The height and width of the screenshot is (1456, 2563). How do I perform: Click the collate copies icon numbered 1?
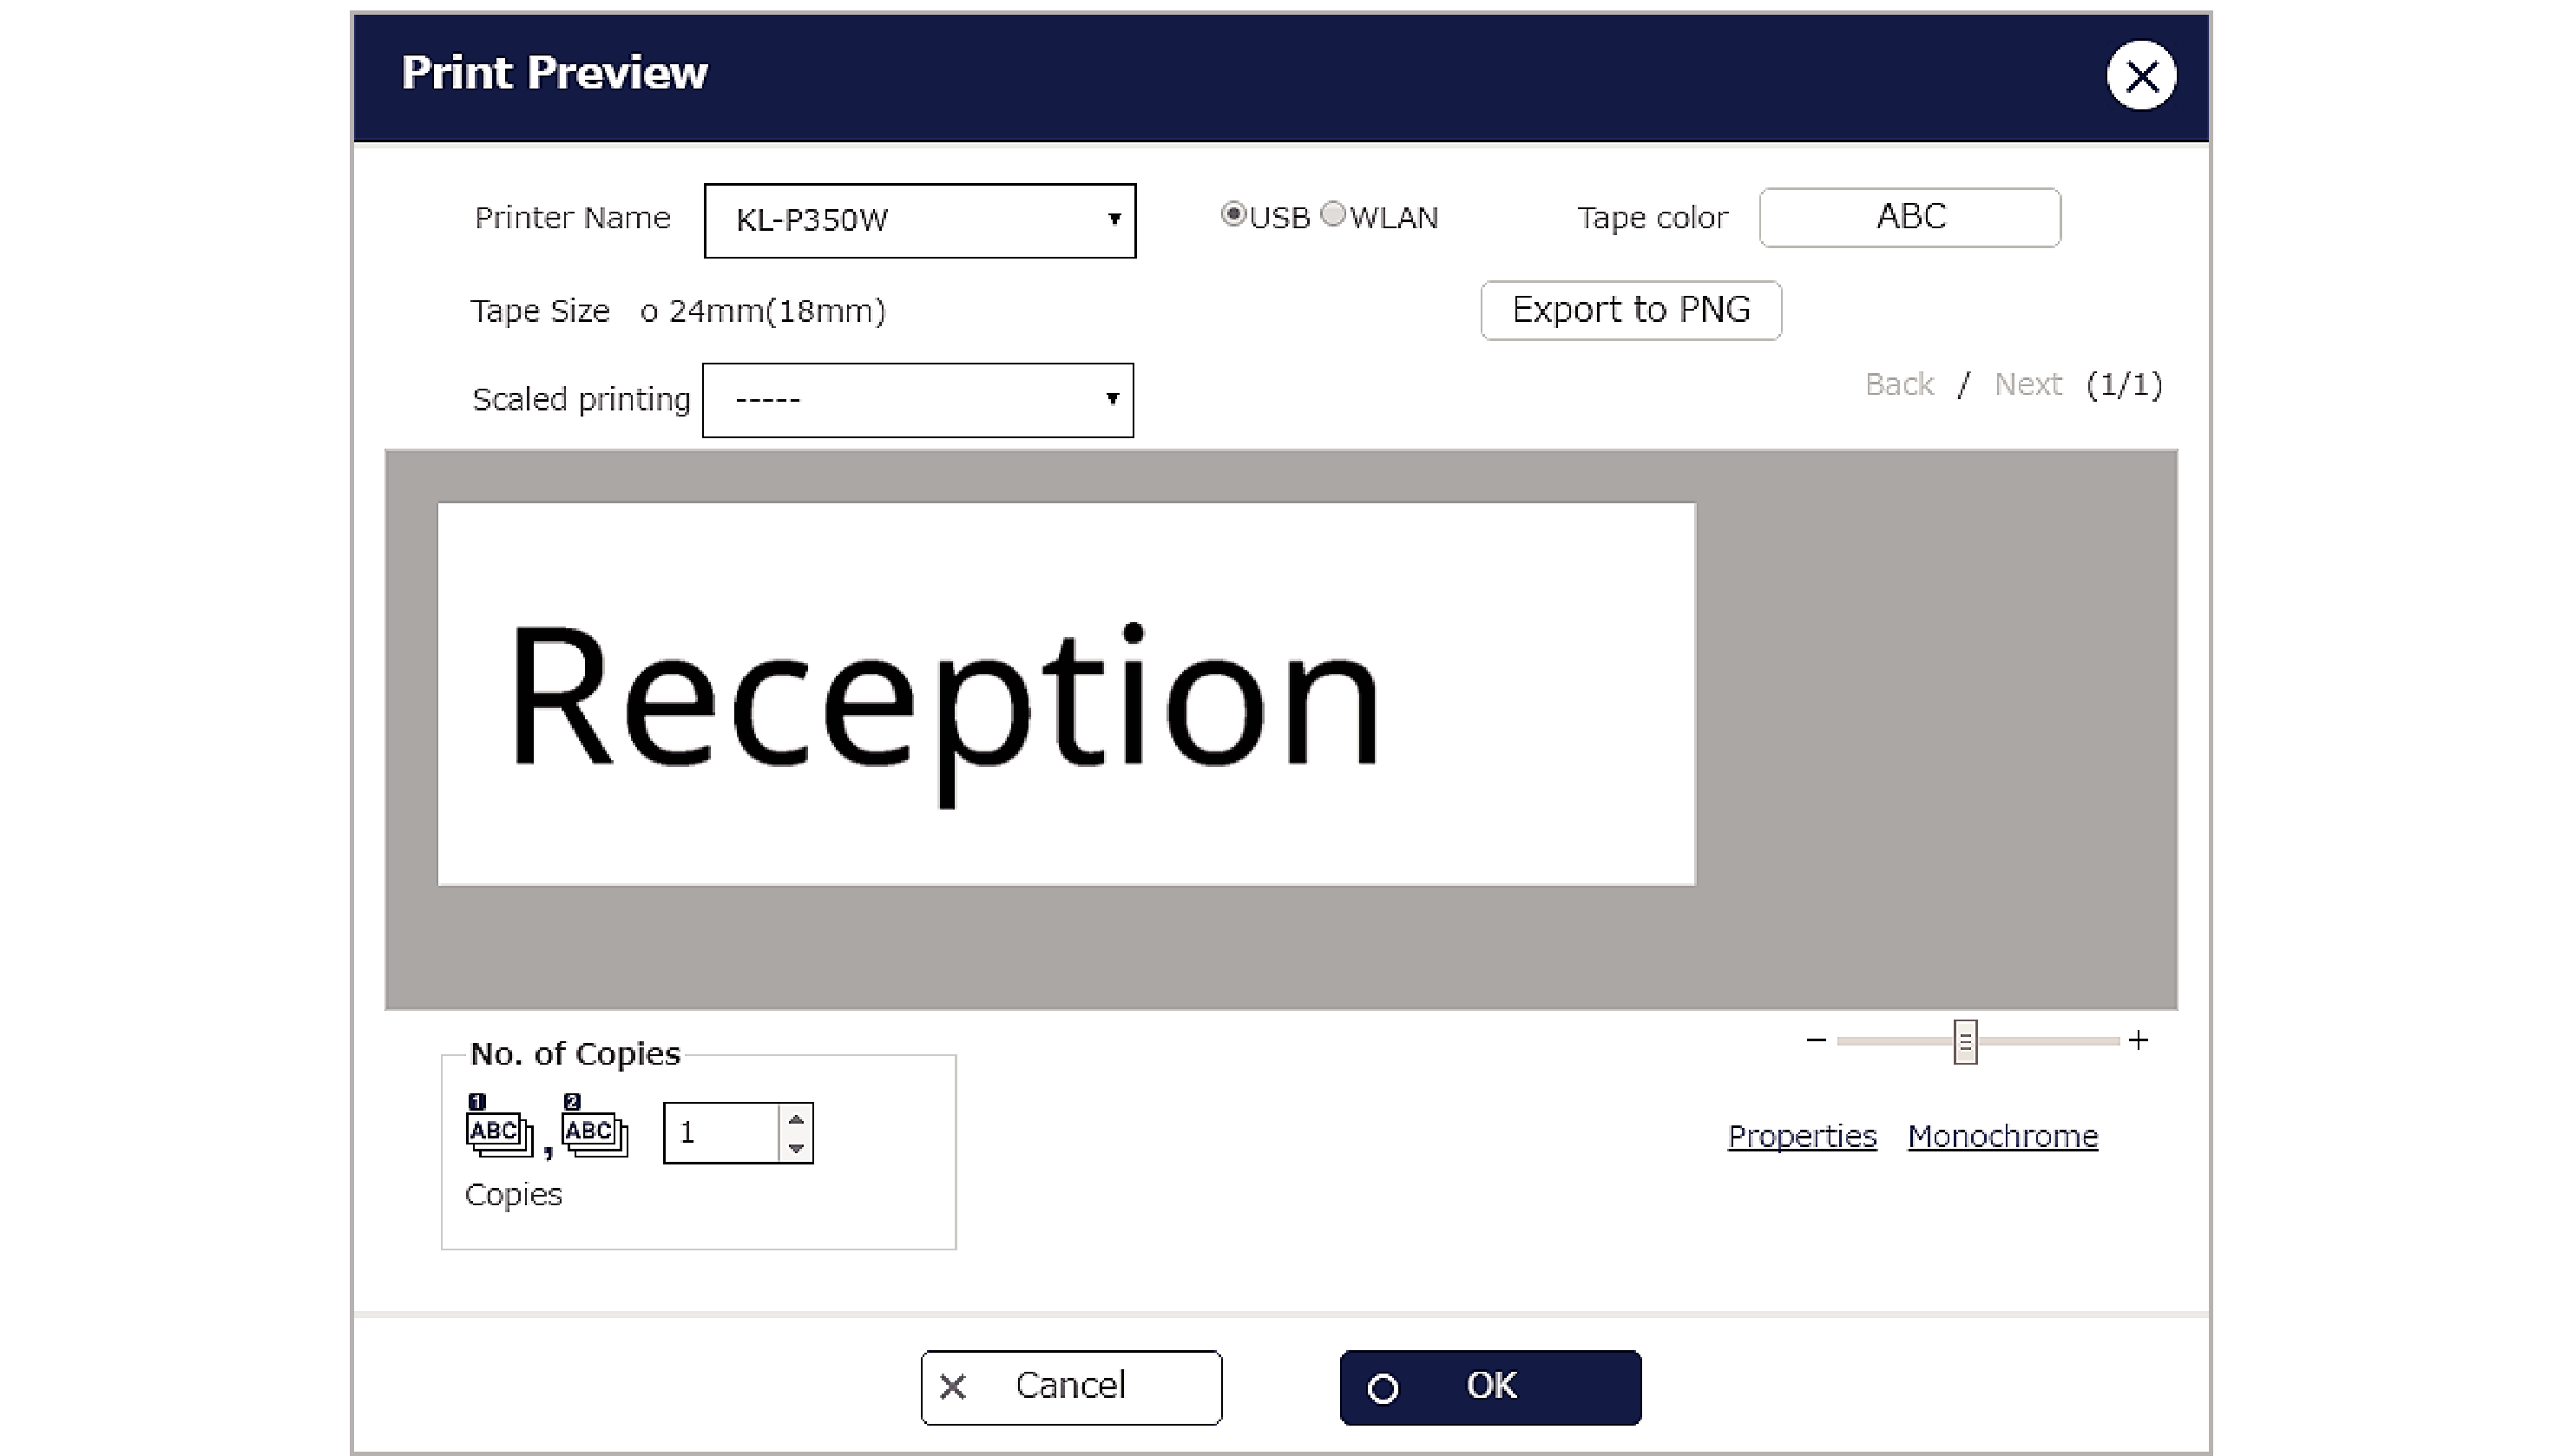[498, 1128]
